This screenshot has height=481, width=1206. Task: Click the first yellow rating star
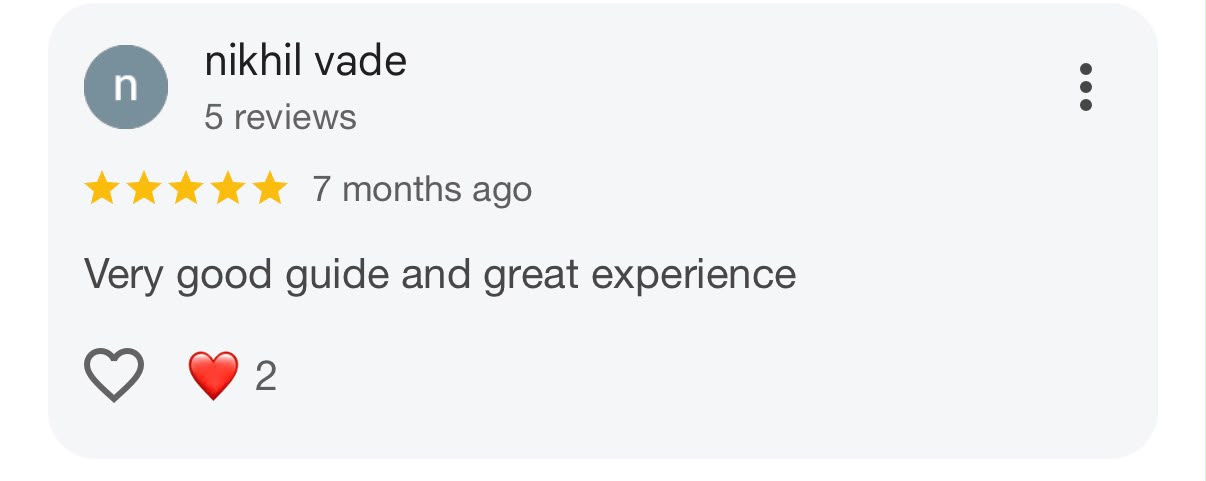coord(102,188)
